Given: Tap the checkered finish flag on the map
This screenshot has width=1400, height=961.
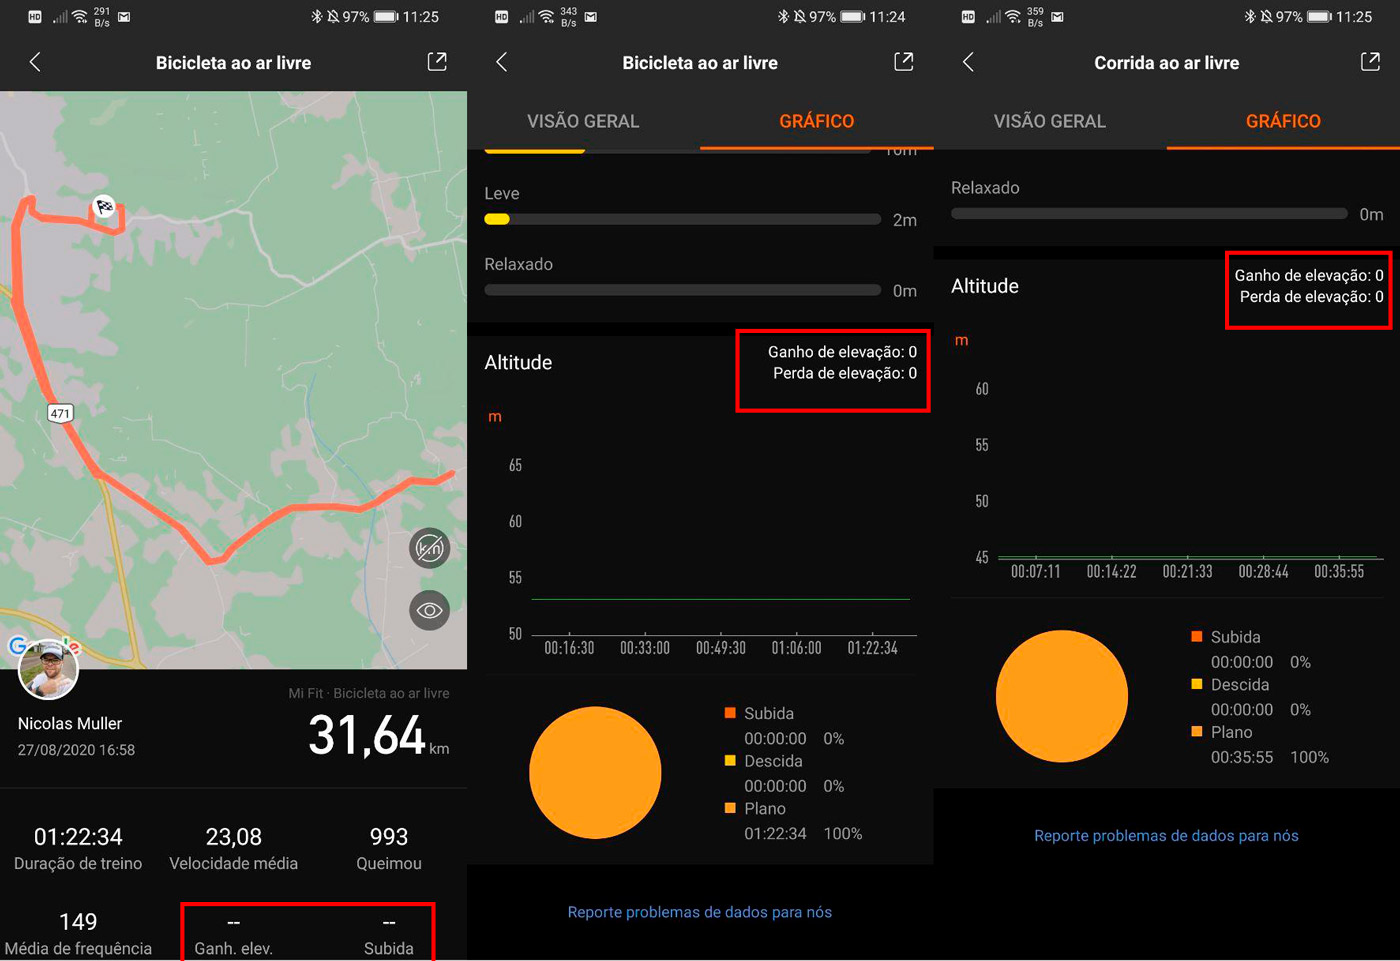Looking at the screenshot, I should pos(104,207).
